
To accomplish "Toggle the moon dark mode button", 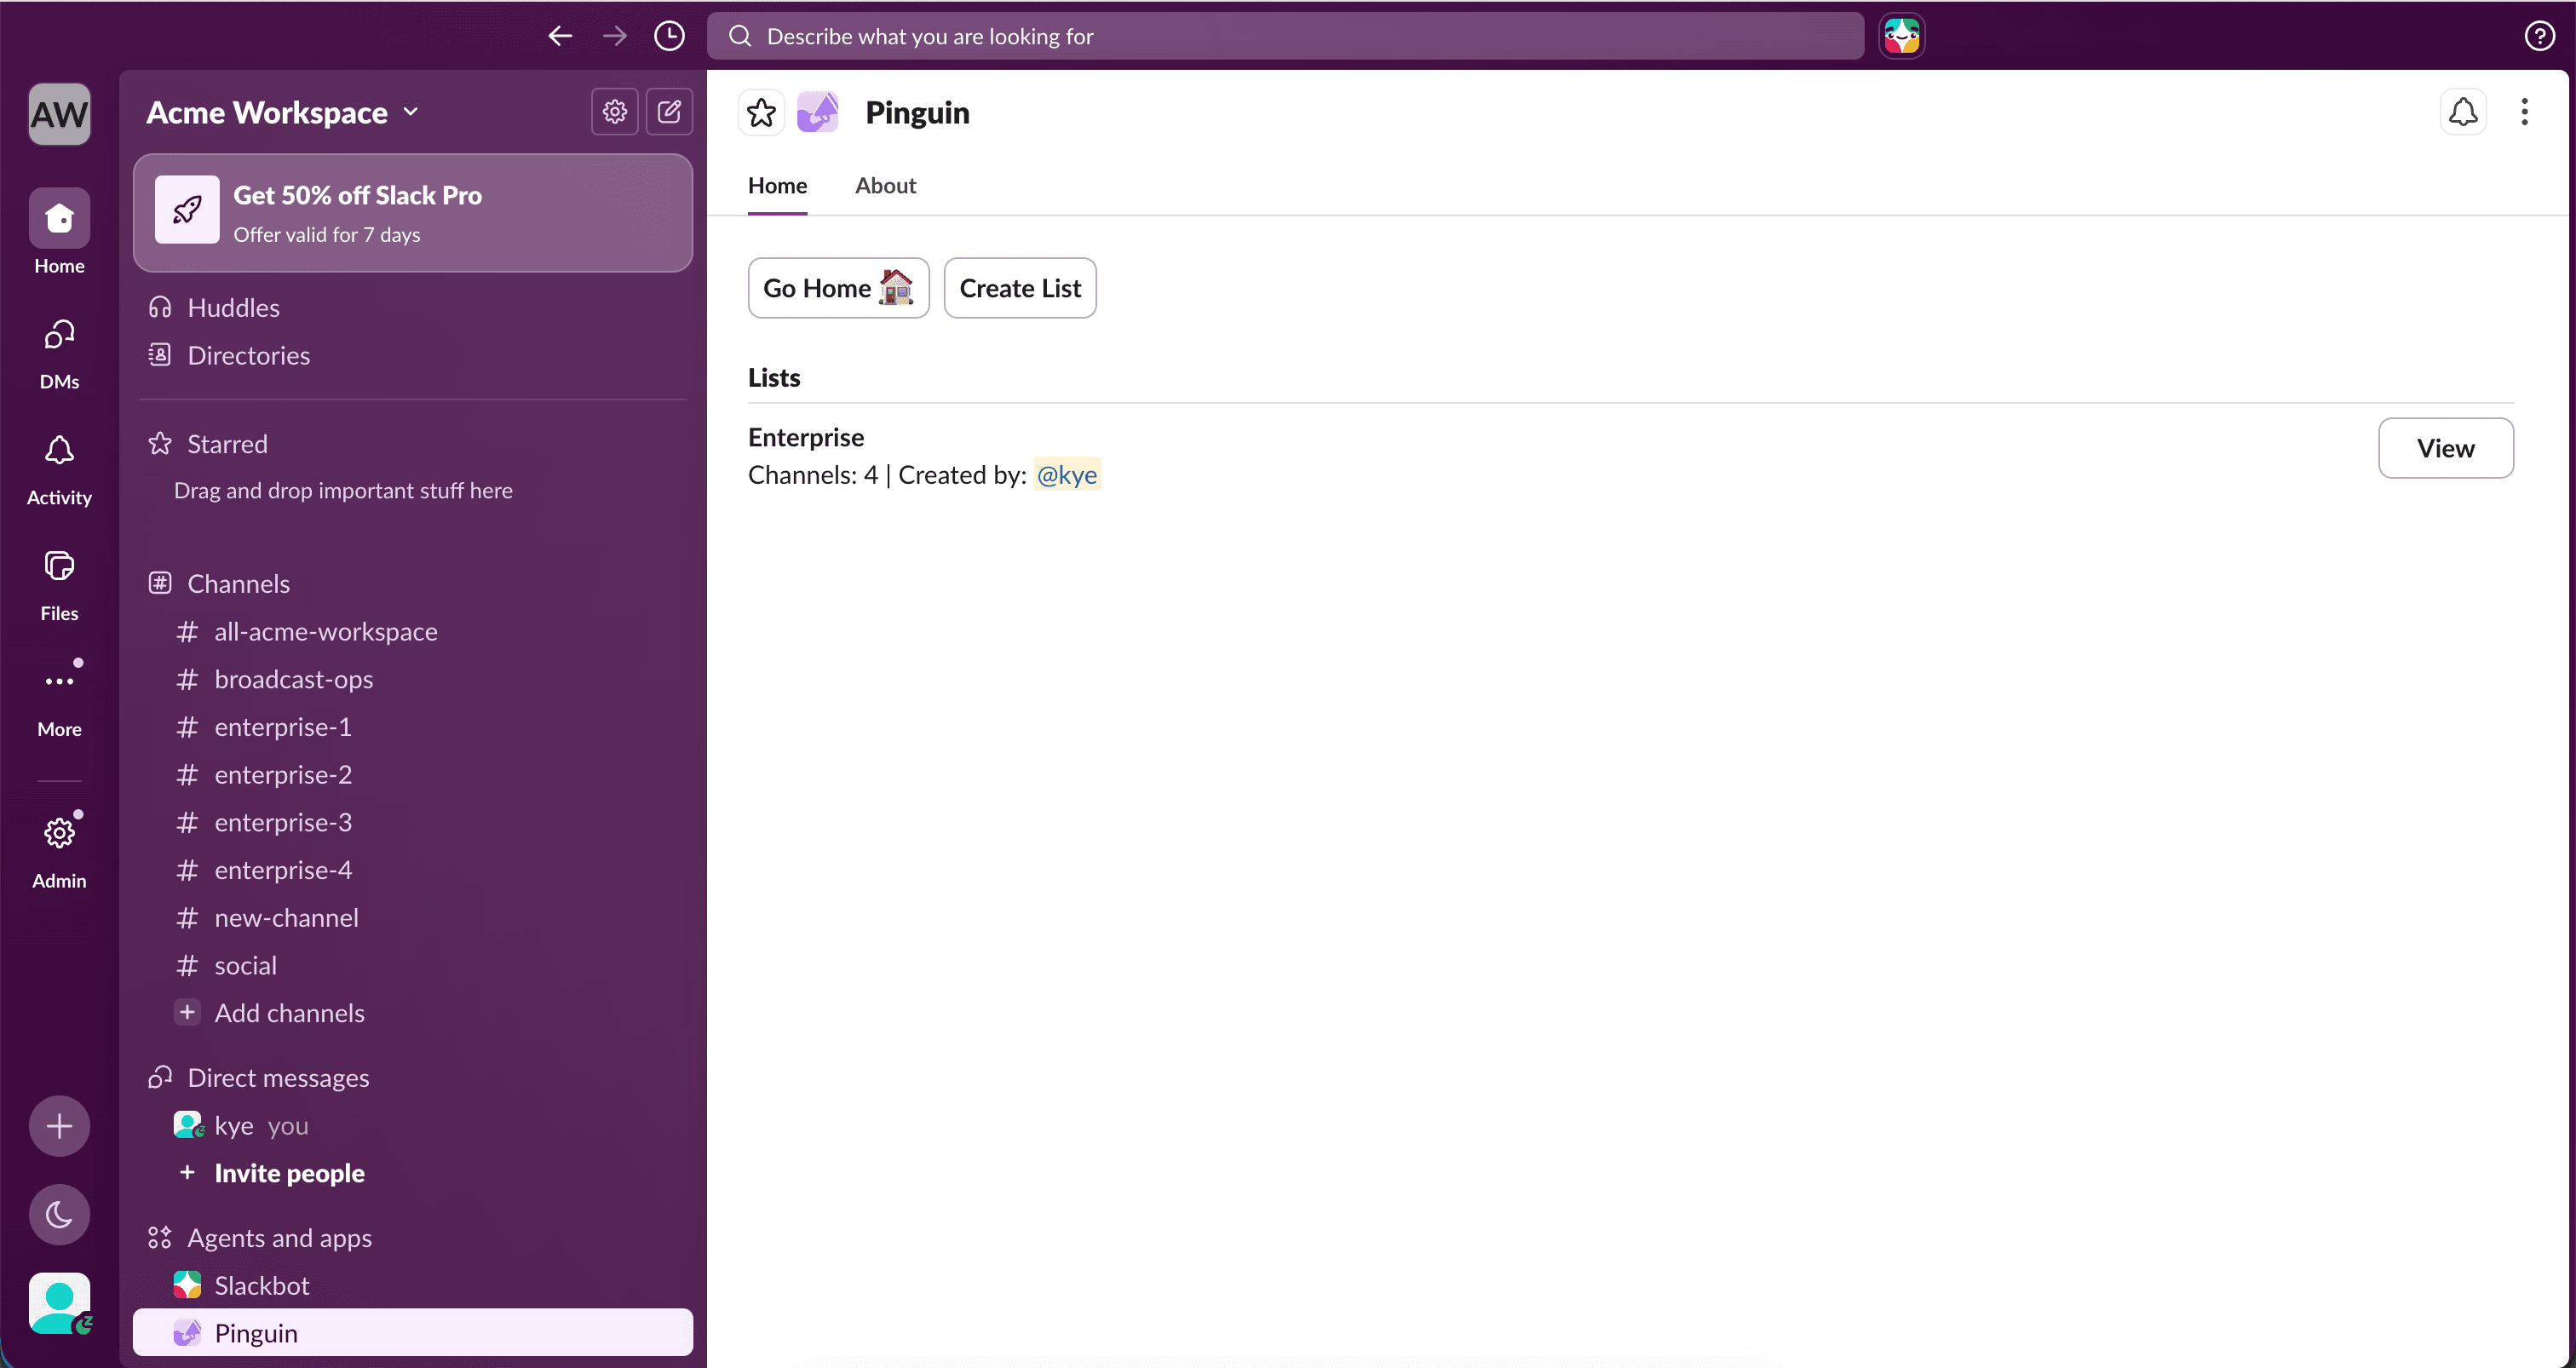I will [59, 1214].
